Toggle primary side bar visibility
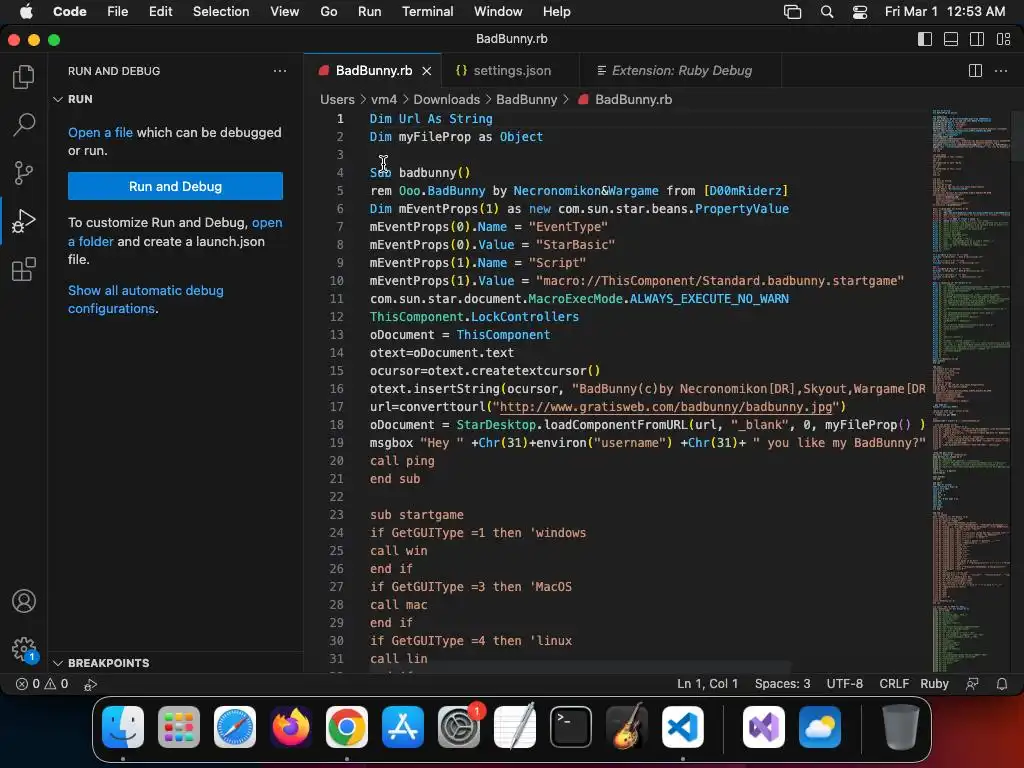Screen dimensions: 1024x768 [x=925, y=39]
